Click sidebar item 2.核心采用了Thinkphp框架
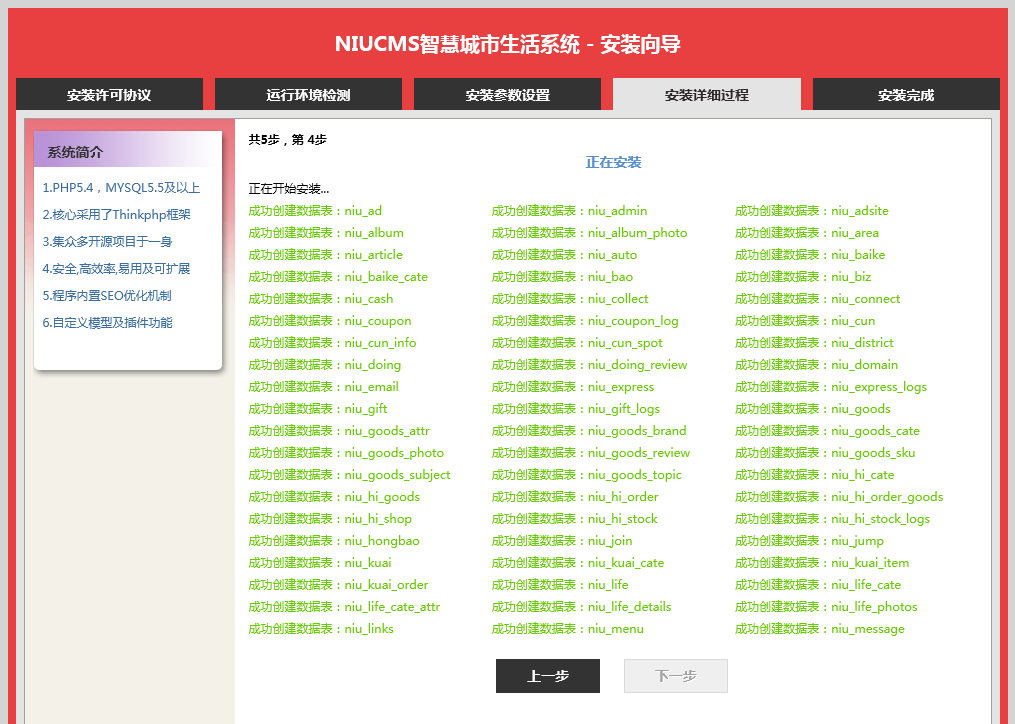This screenshot has height=724, width=1015. coord(117,215)
